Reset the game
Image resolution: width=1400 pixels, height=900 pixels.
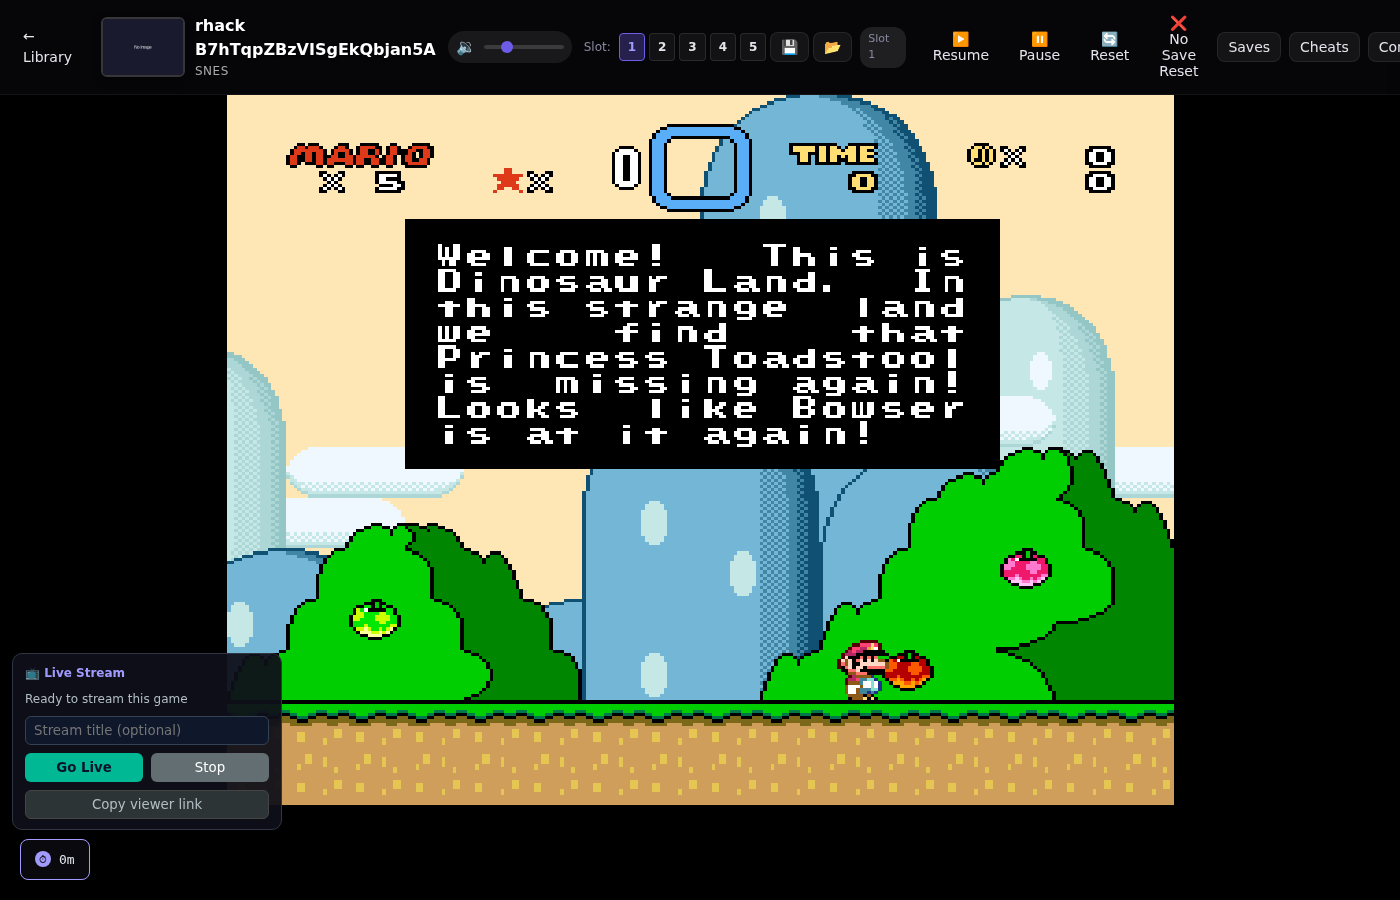coord(1109,47)
